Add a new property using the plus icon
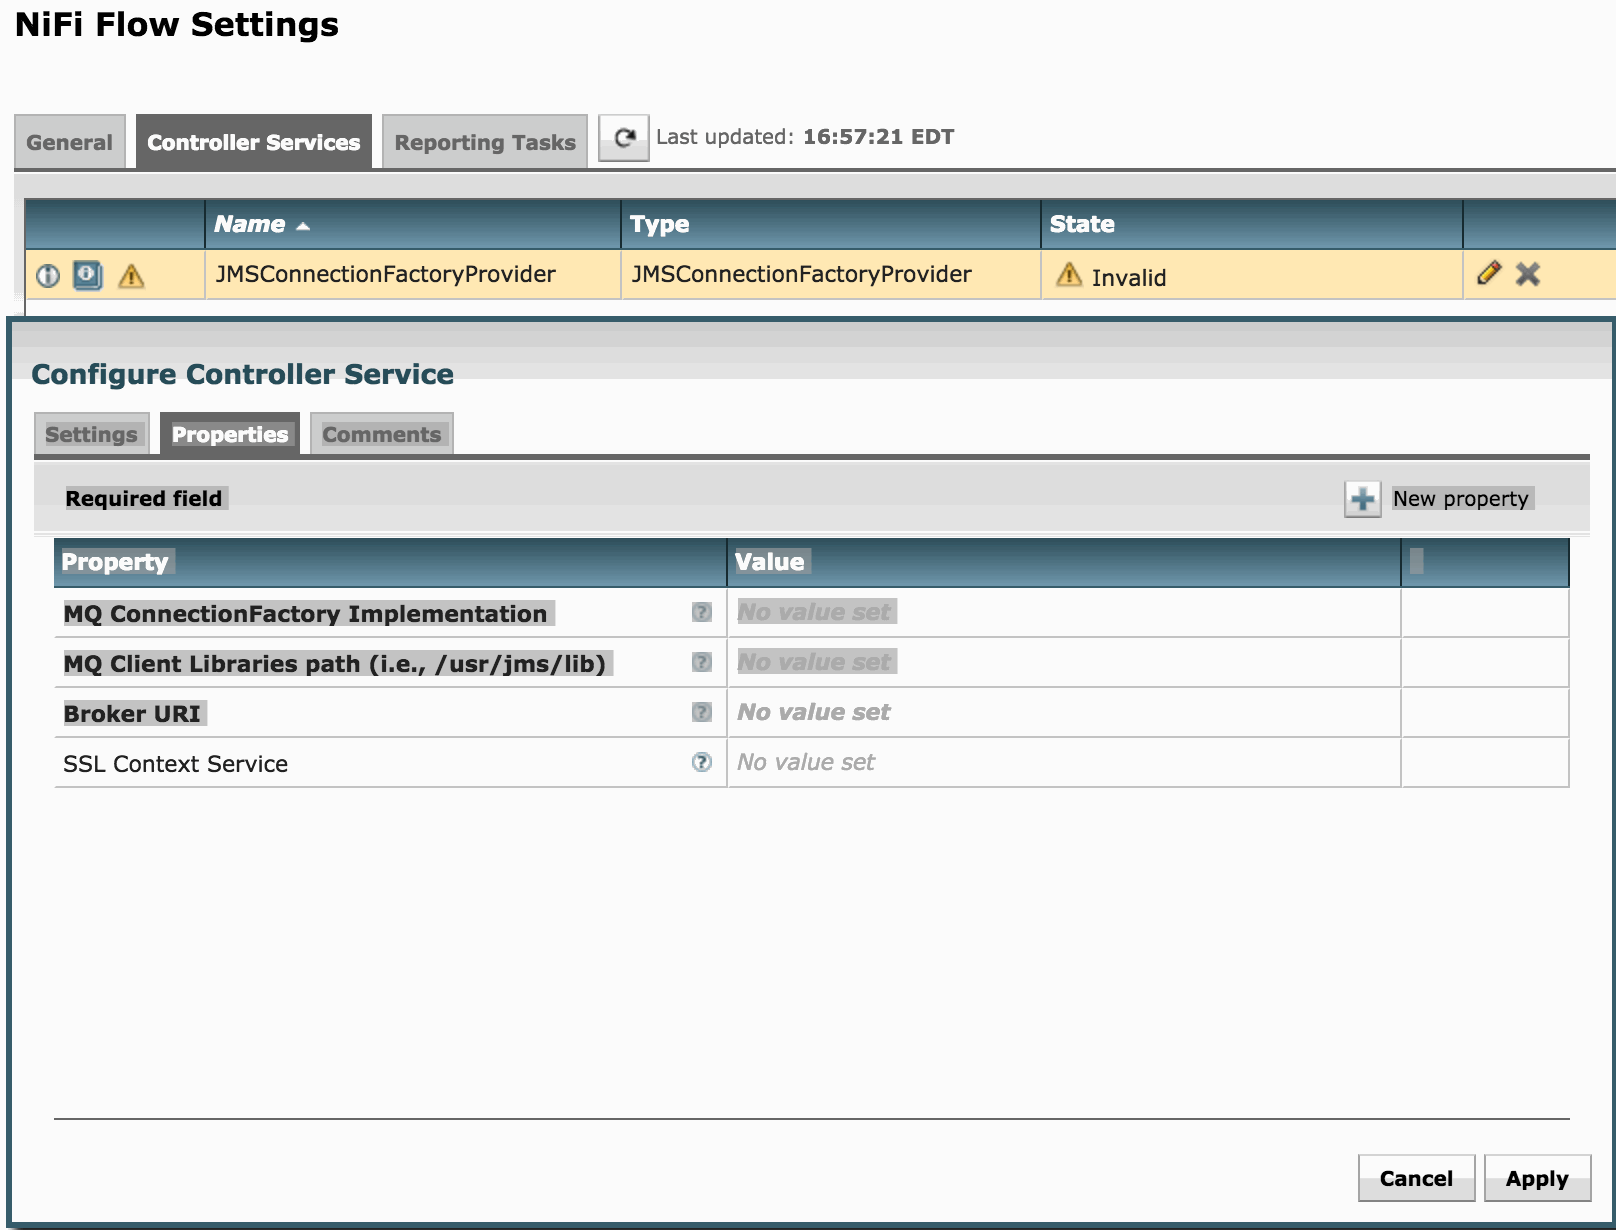 click(x=1361, y=497)
